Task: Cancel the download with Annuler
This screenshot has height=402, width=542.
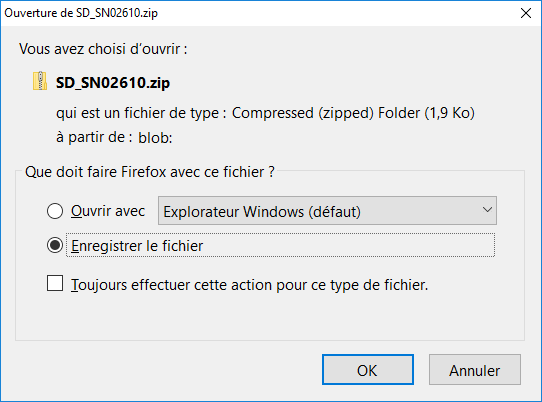Action: (475, 370)
